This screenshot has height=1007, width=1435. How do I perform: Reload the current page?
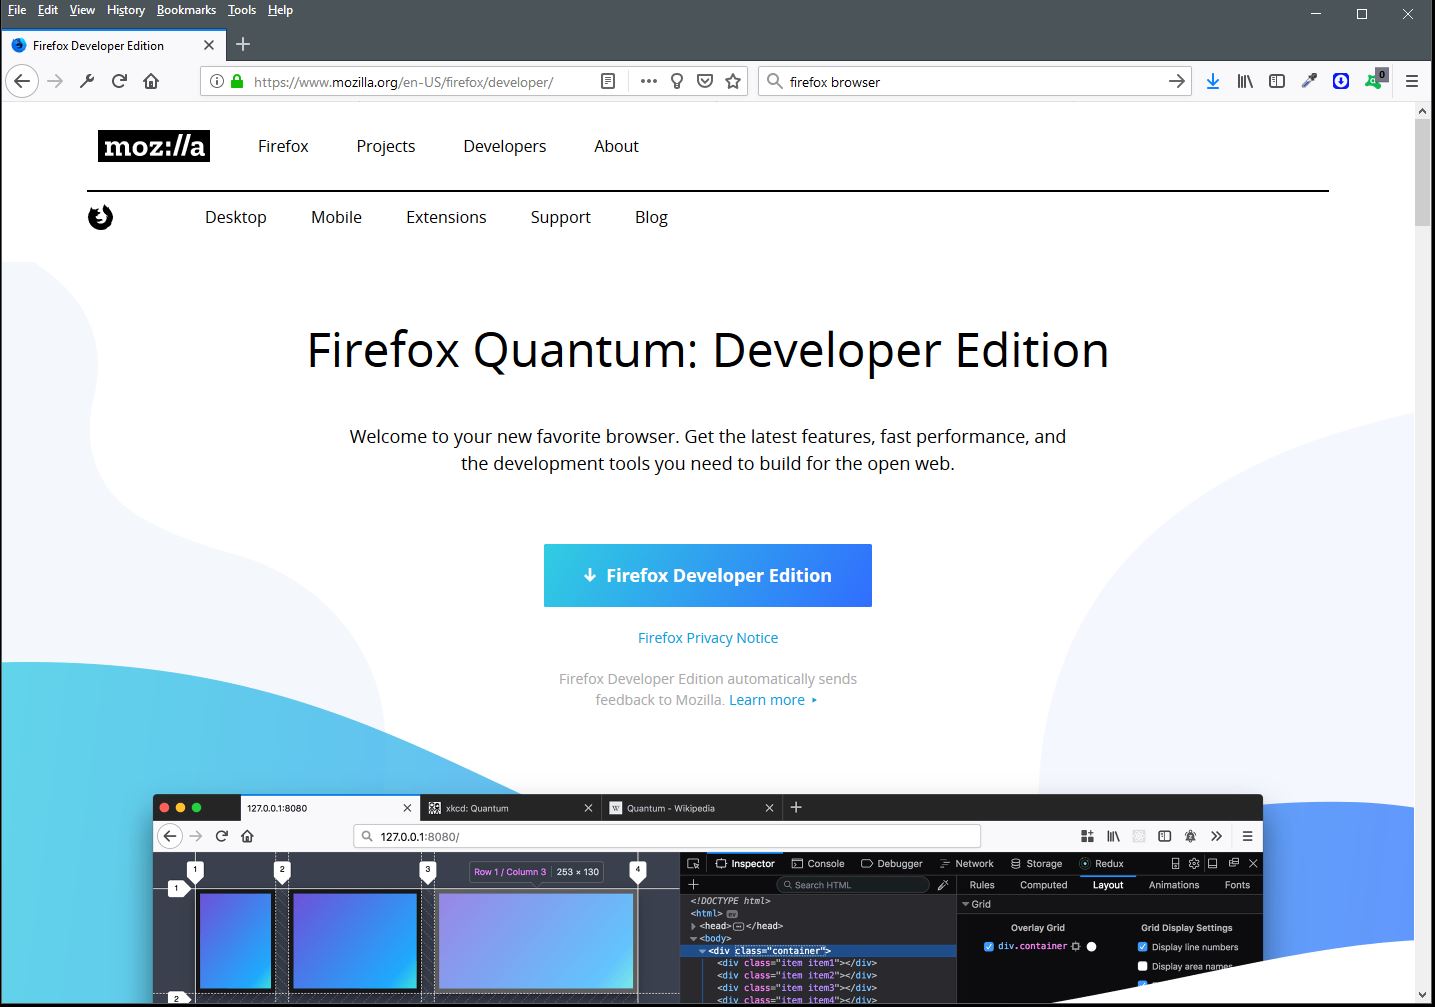119,81
